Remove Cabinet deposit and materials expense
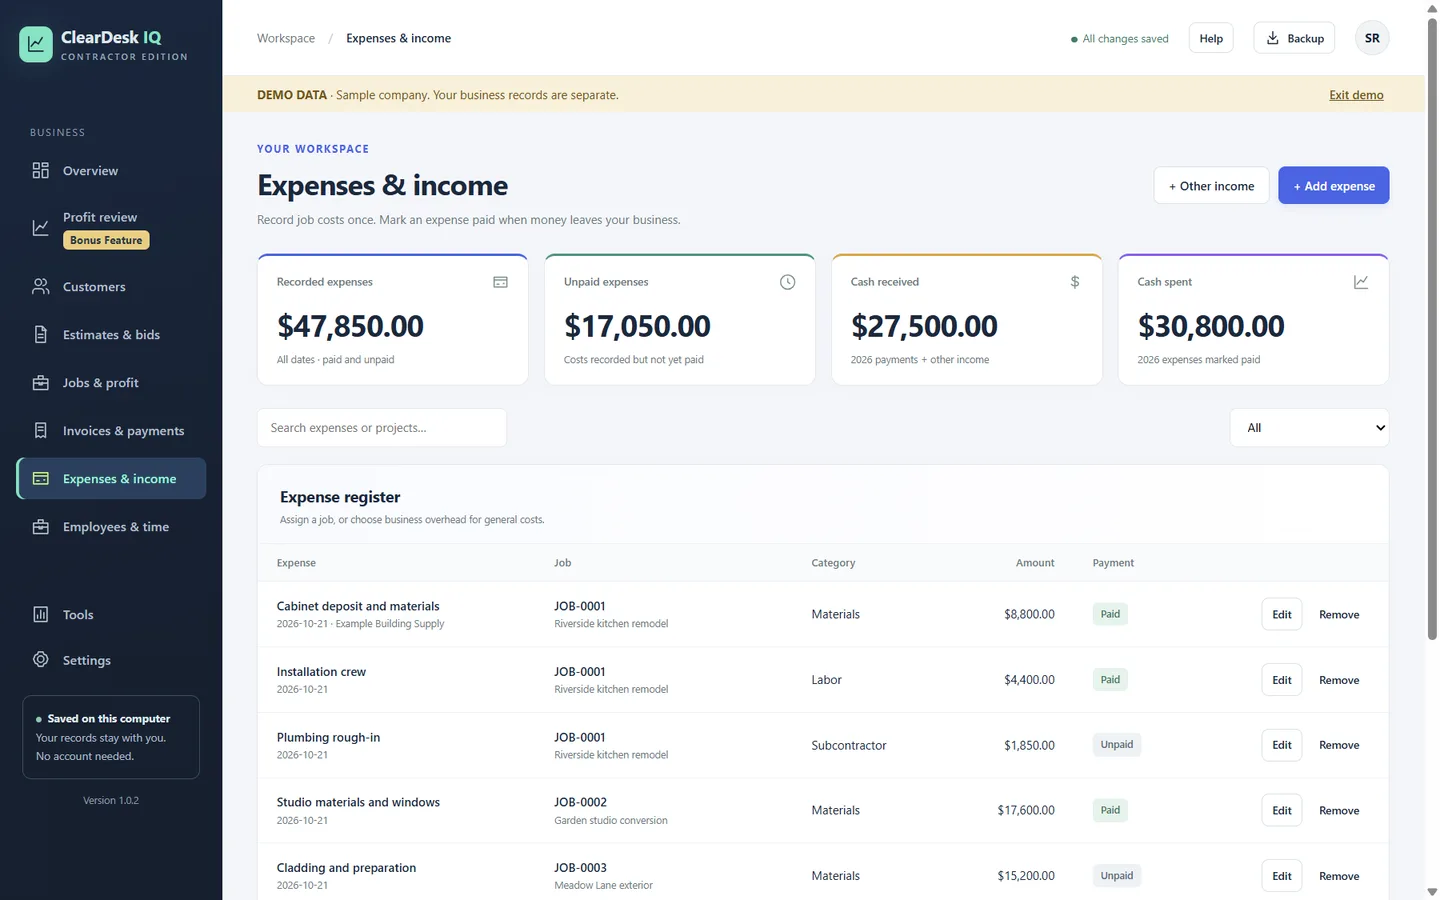Viewport: 1440px width, 900px height. [x=1339, y=614]
